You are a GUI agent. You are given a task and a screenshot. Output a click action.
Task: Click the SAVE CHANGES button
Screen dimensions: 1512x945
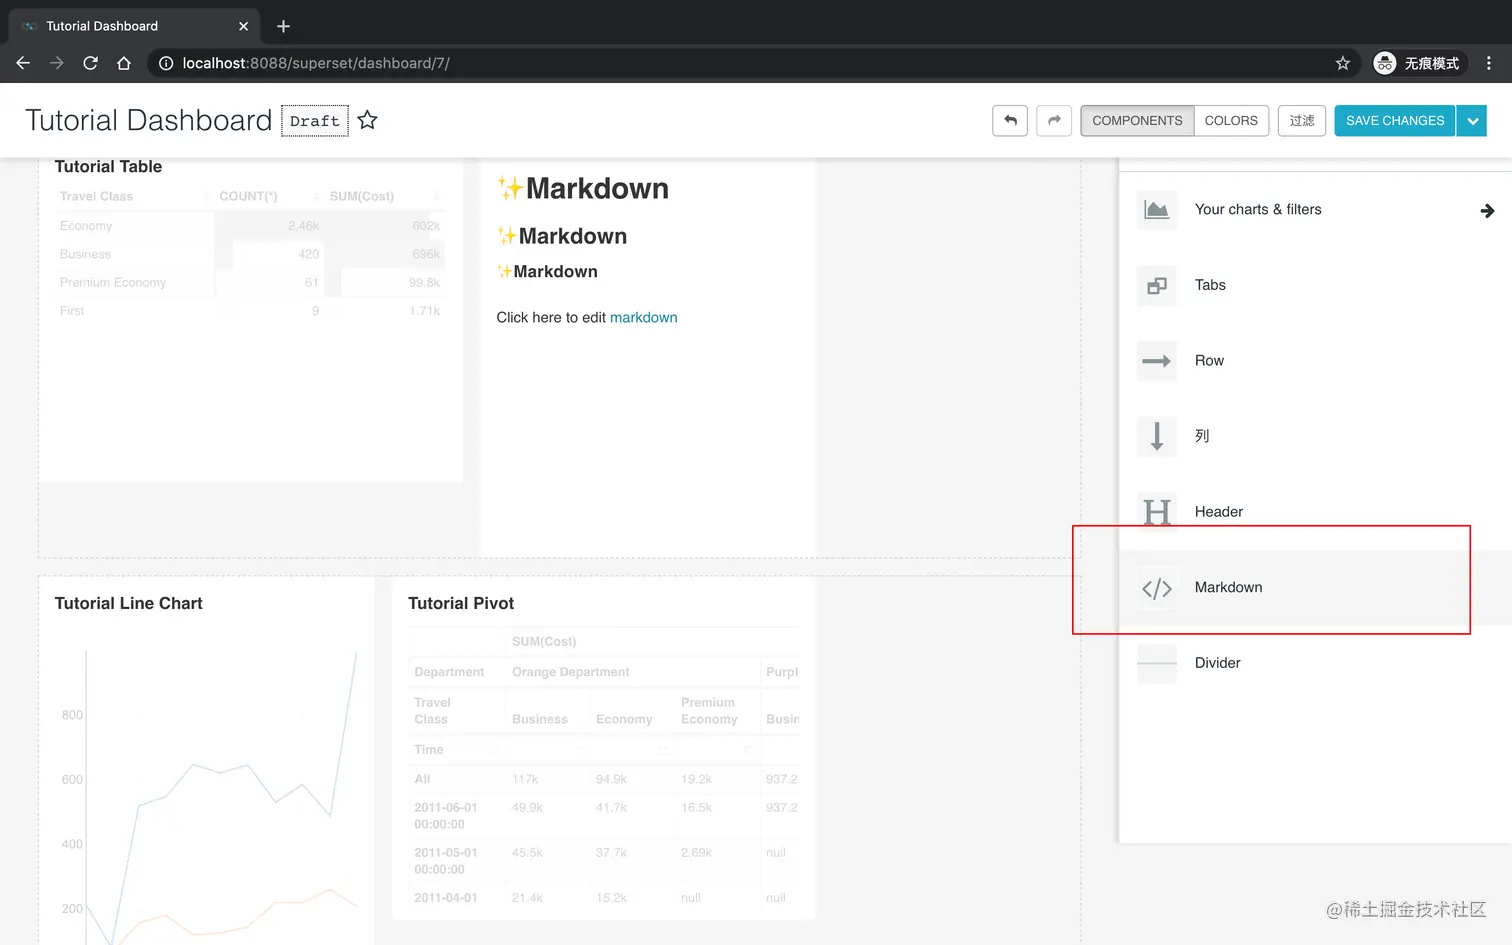pos(1395,121)
